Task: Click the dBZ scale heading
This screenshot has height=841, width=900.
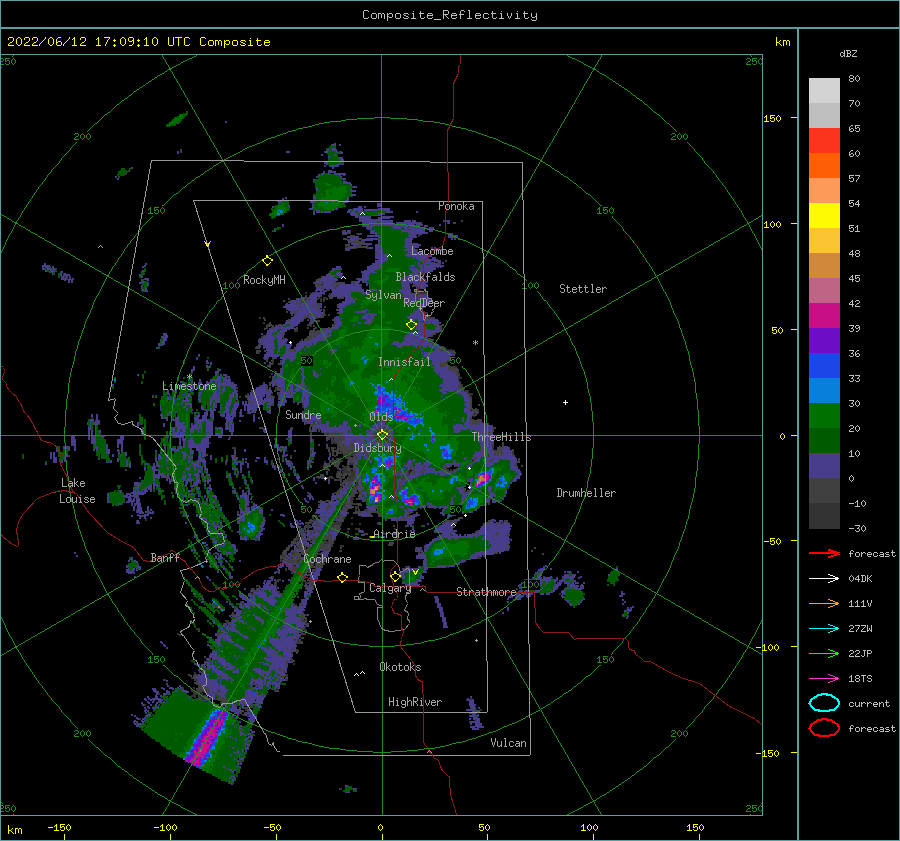Action: (x=848, y=53)
